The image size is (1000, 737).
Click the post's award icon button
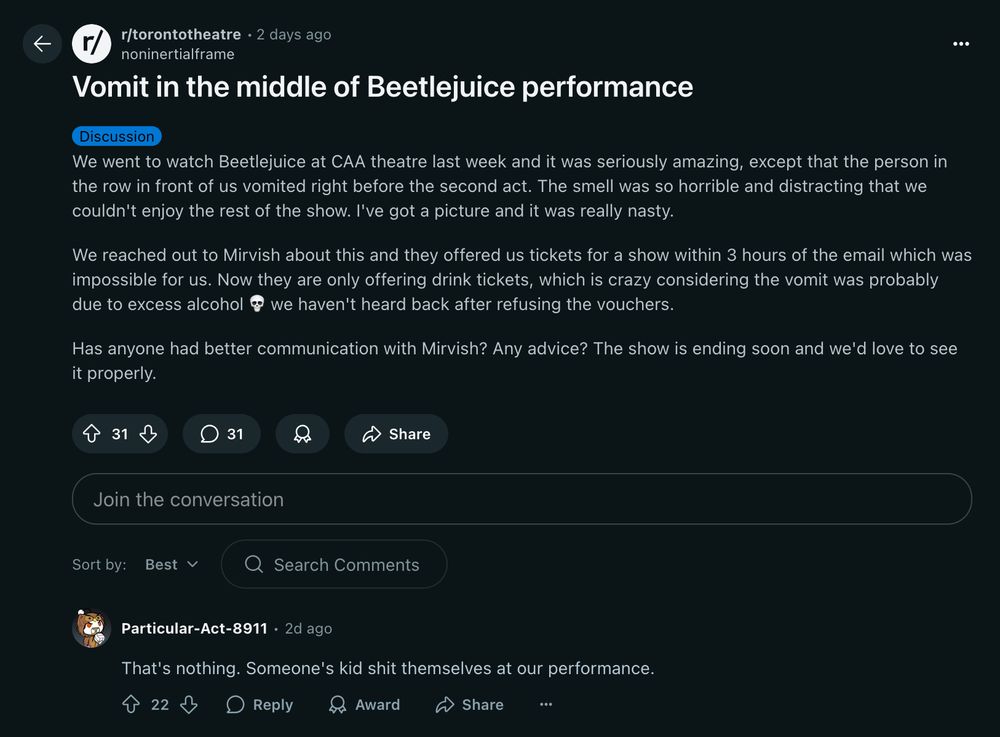tap(302, 434)
